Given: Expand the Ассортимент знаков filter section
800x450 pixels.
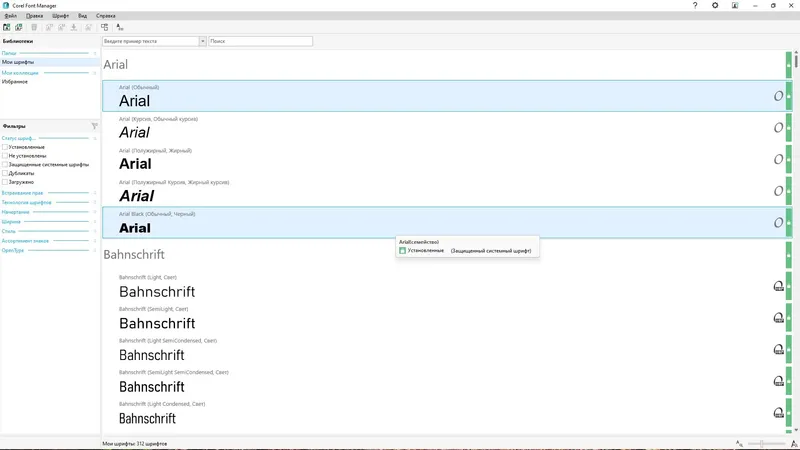Looking at the screenshot, I should click(95, 241).
